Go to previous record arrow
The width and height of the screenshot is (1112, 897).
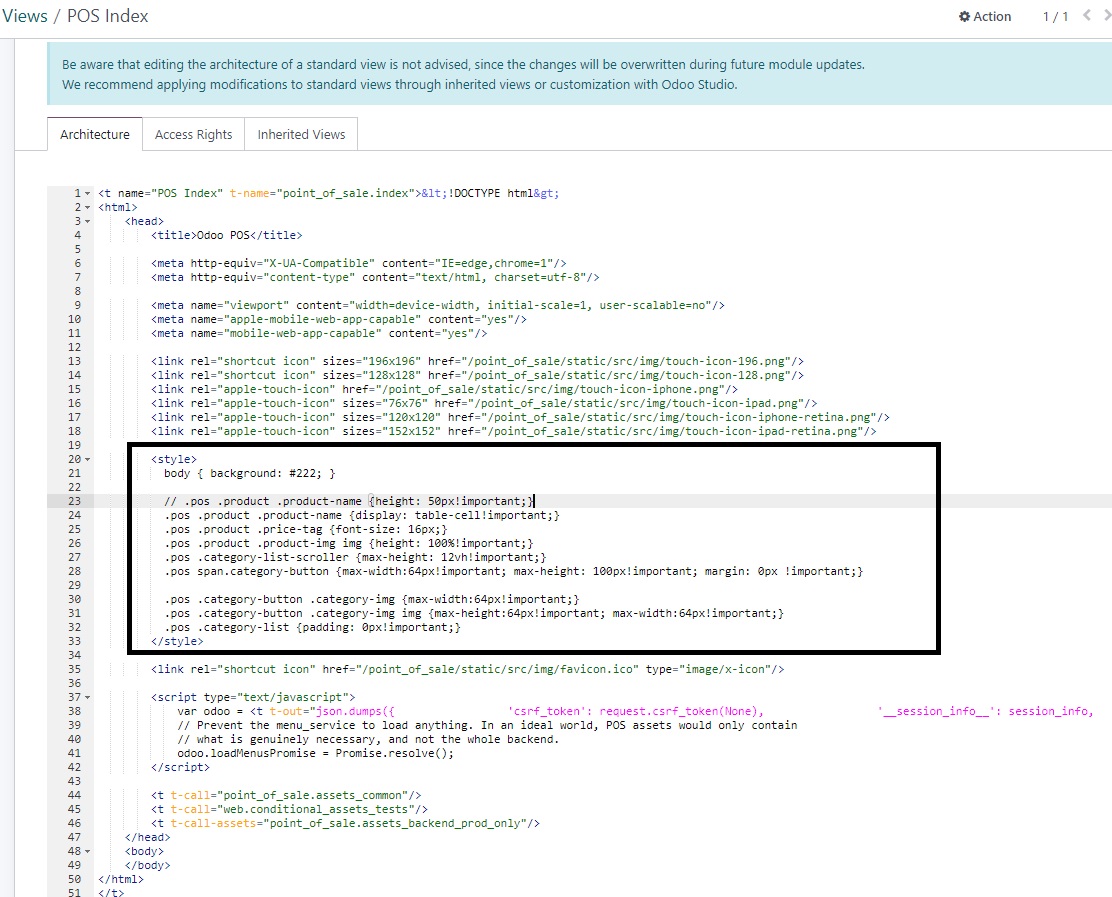(1086, 16)
